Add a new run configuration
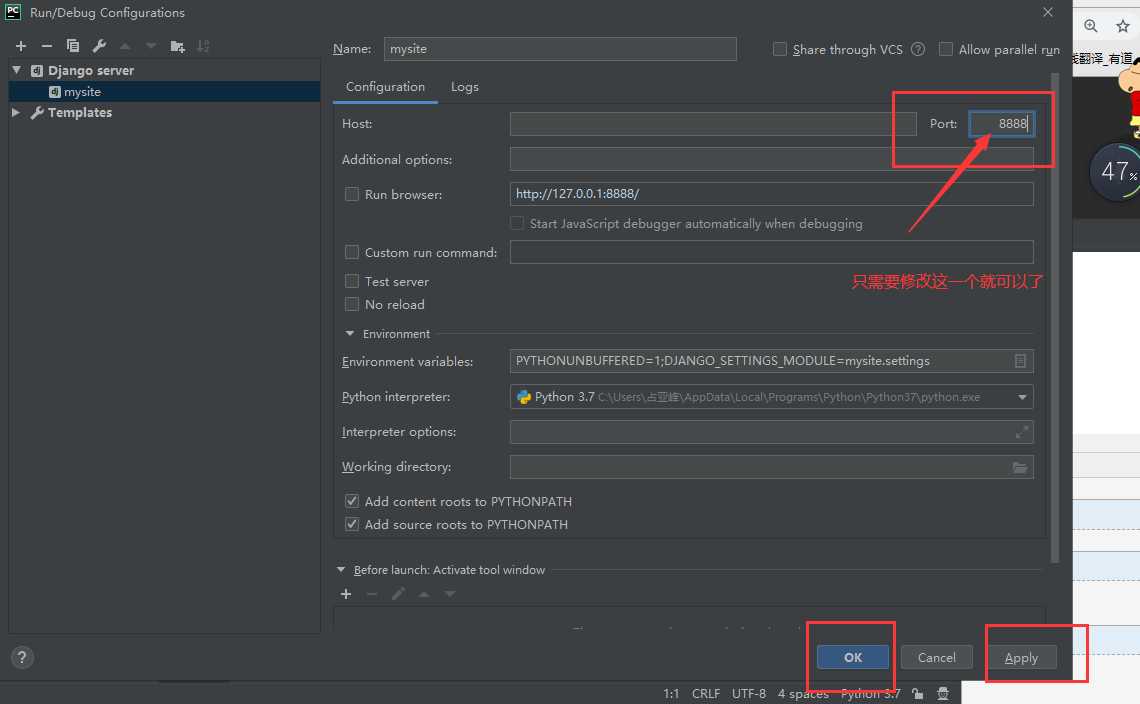This screenshot has height=704, width=1140. click(x=21, y=46)
